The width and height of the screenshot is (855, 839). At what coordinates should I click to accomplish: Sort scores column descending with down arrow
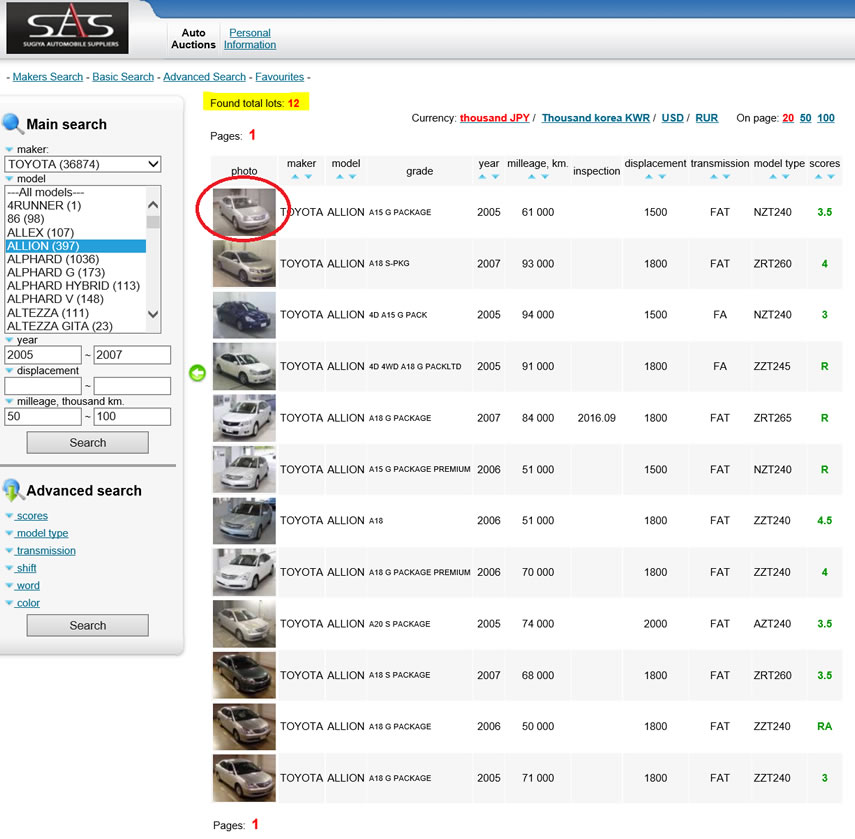[831, 177]
